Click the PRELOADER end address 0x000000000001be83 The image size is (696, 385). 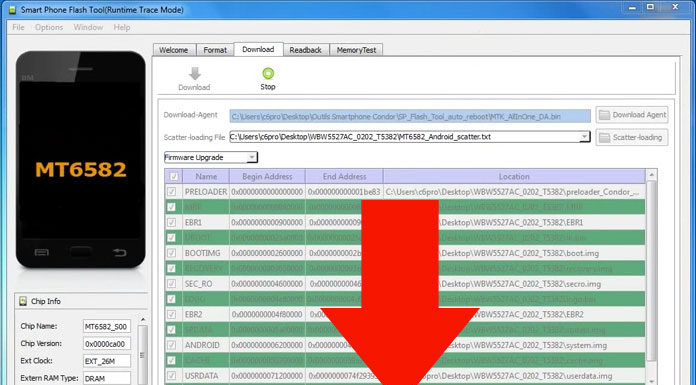[344, 192]
